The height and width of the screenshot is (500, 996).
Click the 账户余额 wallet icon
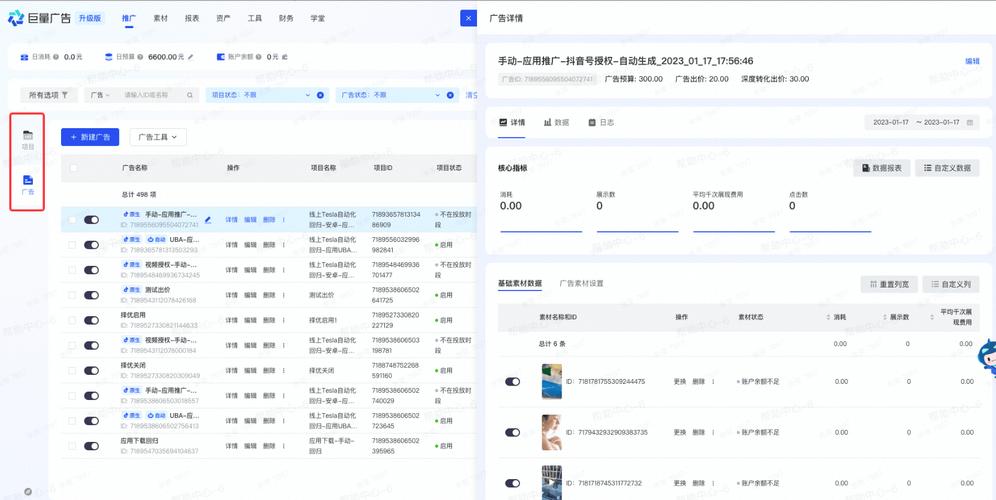tap(220, 57)
